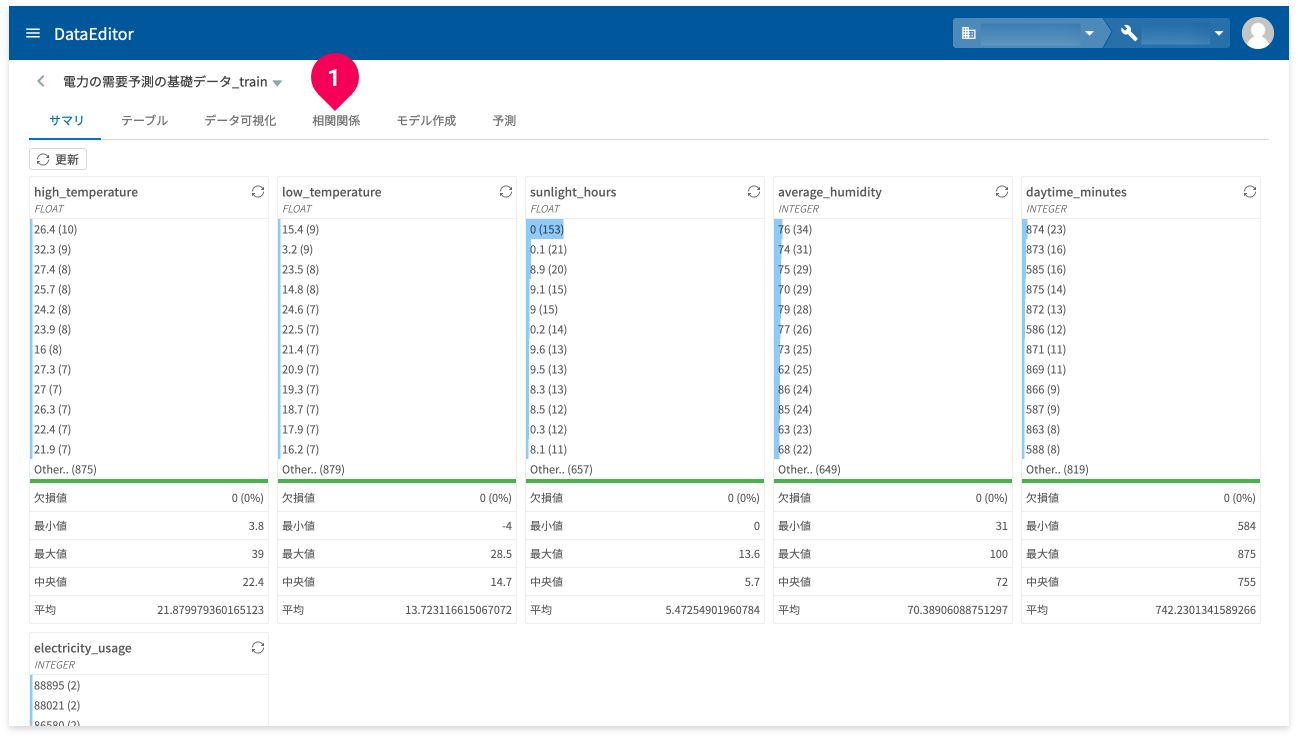Open the hamburger navigation menu

33,33
